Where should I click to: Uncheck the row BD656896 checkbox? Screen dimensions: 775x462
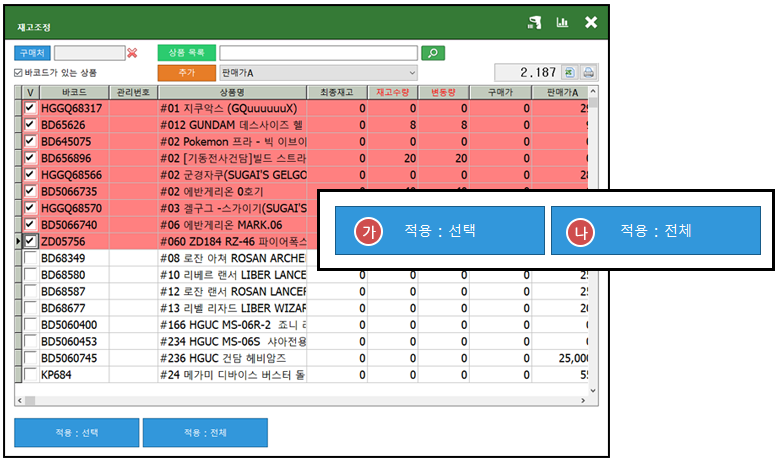(30, 158)
